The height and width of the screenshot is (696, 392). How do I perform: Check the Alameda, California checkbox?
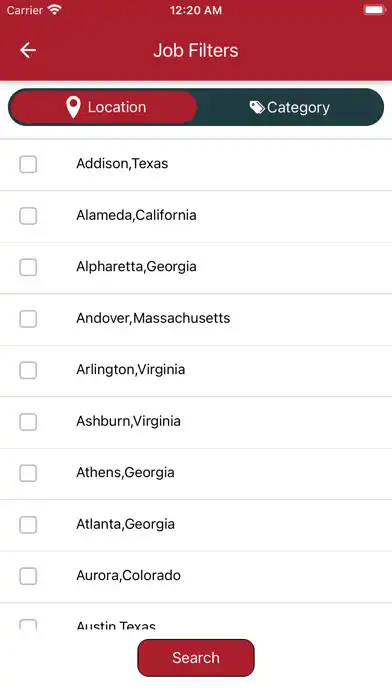[x=28, y=216]
